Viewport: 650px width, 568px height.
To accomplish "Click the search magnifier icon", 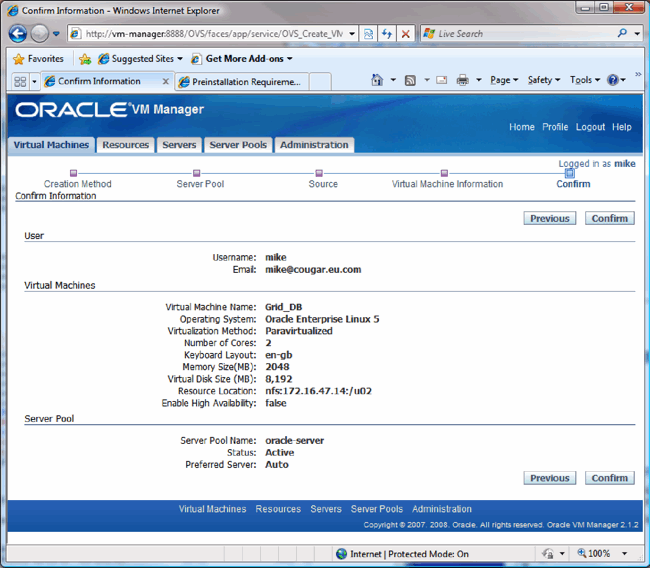I will pos(622,33).
